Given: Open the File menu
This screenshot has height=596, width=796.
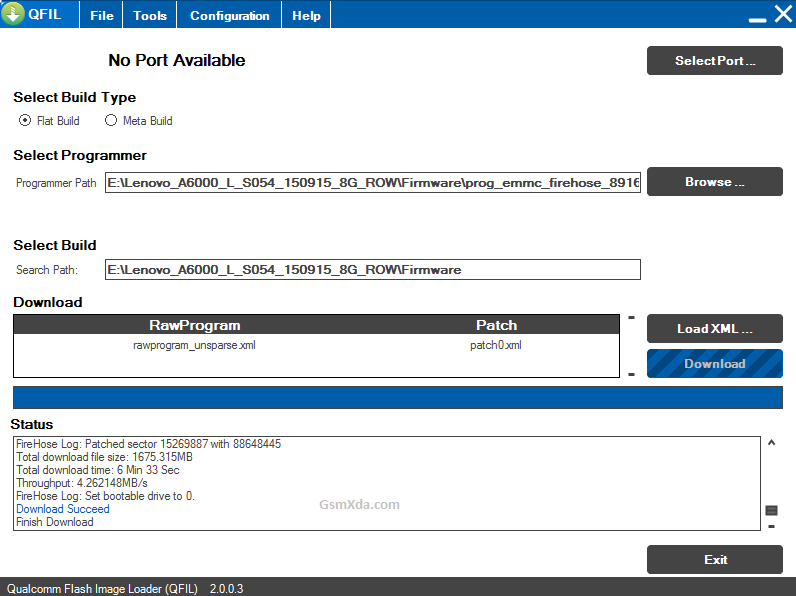Looking at the screenshot, I should [102, 16].
